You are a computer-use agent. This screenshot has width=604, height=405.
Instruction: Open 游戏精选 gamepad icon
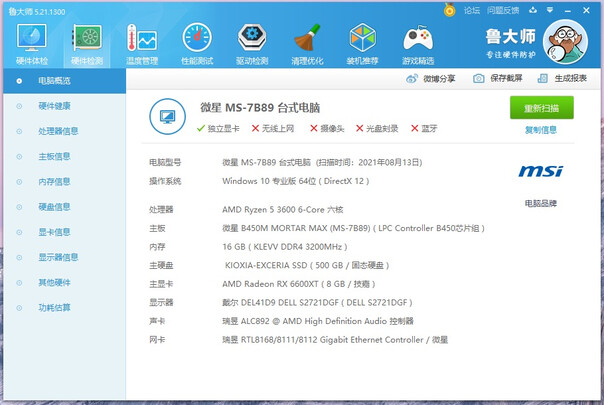[417, 42]
